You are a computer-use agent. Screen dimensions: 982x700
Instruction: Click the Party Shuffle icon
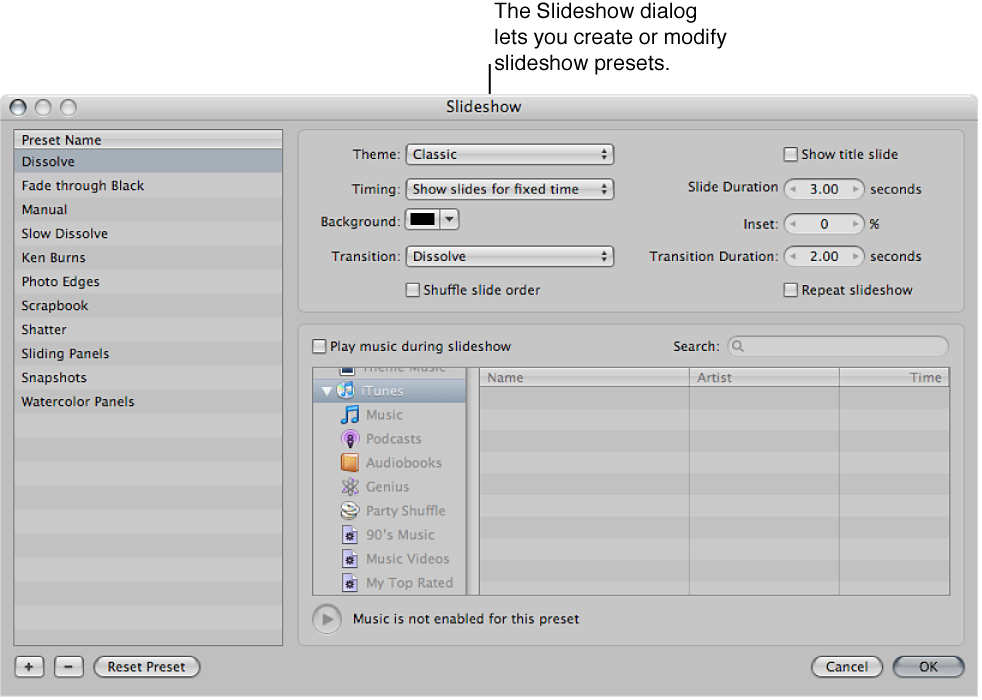click(x=349, y=510)
